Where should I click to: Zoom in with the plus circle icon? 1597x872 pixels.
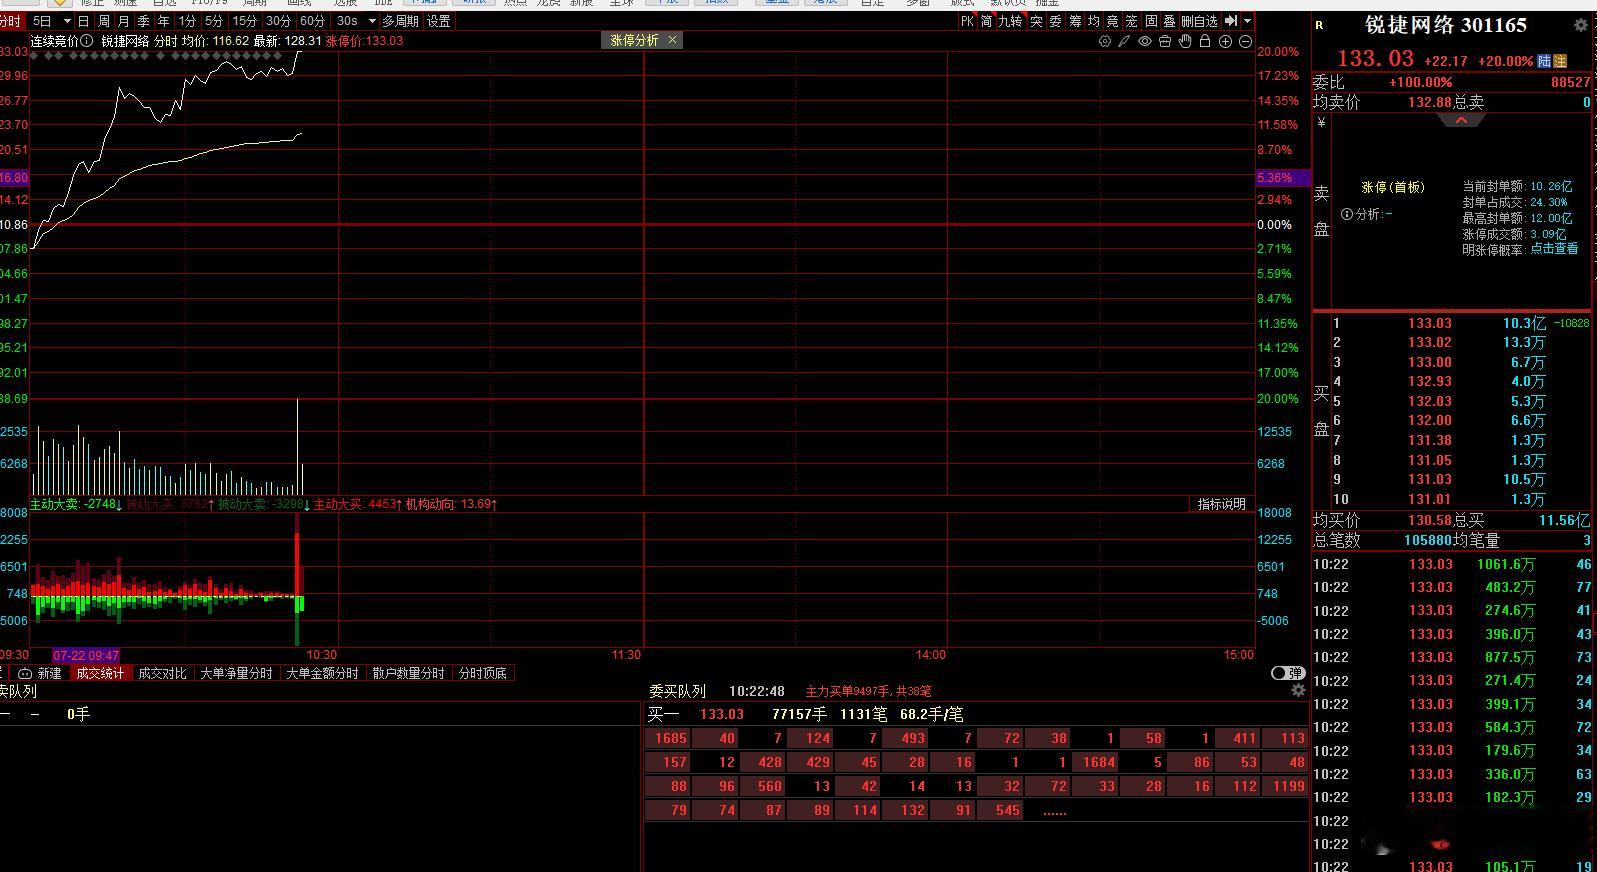click(1225, 41)
